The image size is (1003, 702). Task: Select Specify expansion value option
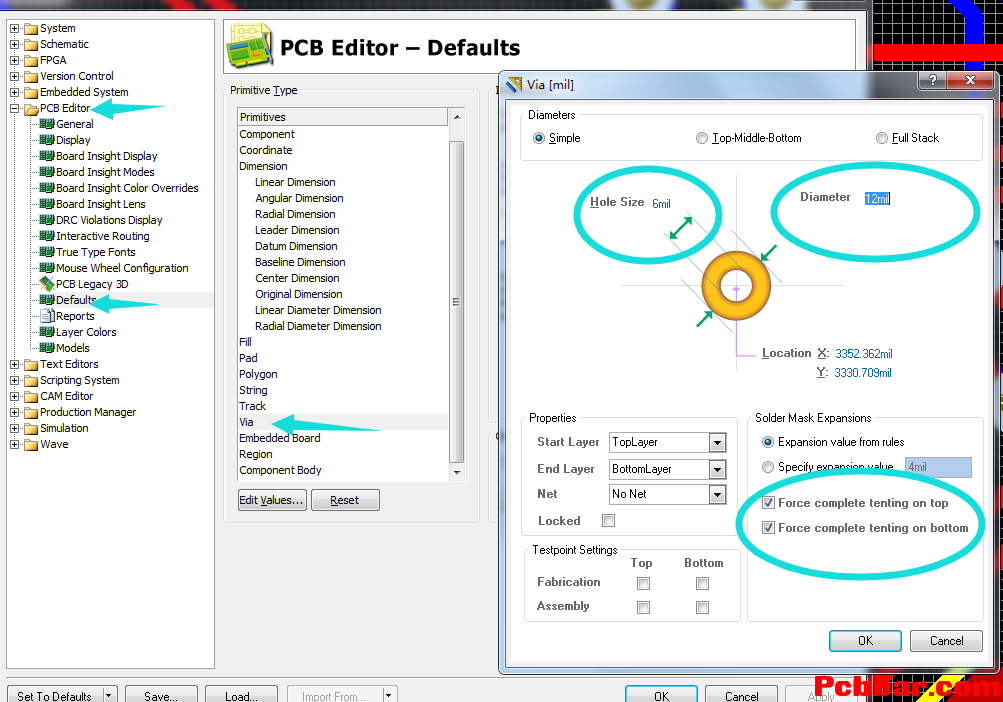(x=768, y=467)
